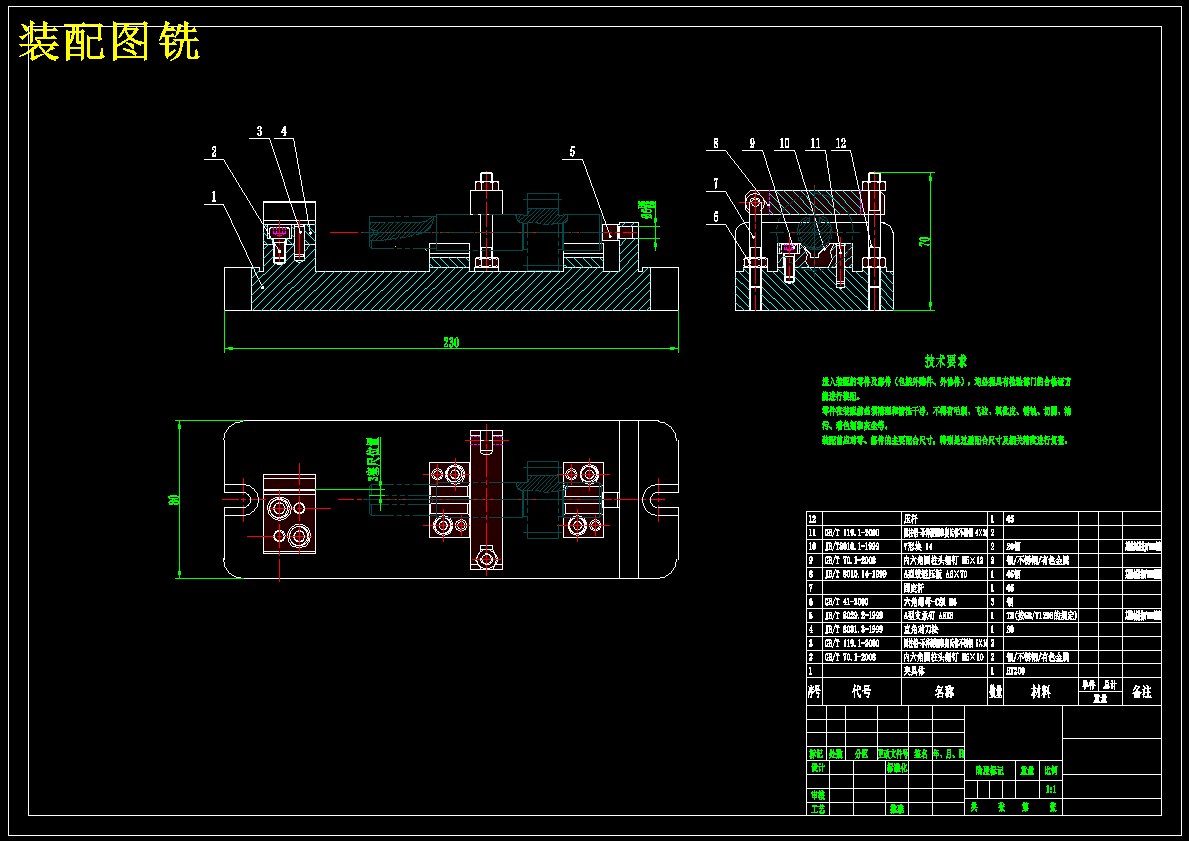Viewport: 1189px width, 841px height.
Task: Click the 比例 label
Action: pos(1051,770)
